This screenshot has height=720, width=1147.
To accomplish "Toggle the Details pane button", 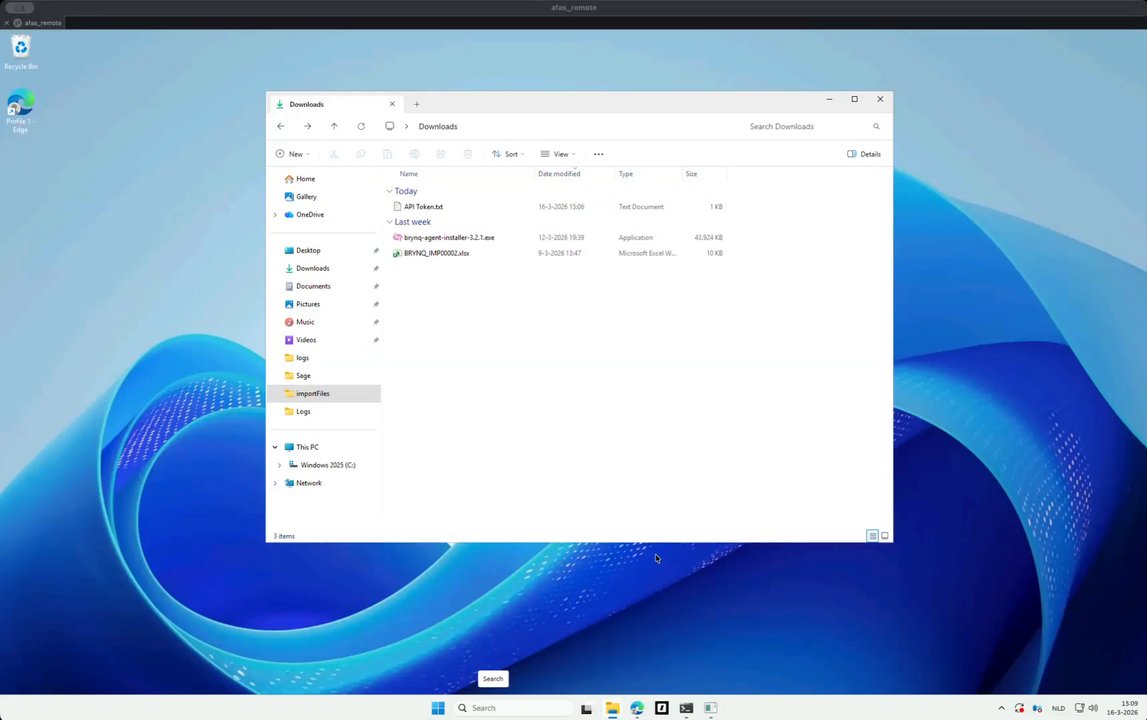I will pyautogui.click(x=864, y=154).
